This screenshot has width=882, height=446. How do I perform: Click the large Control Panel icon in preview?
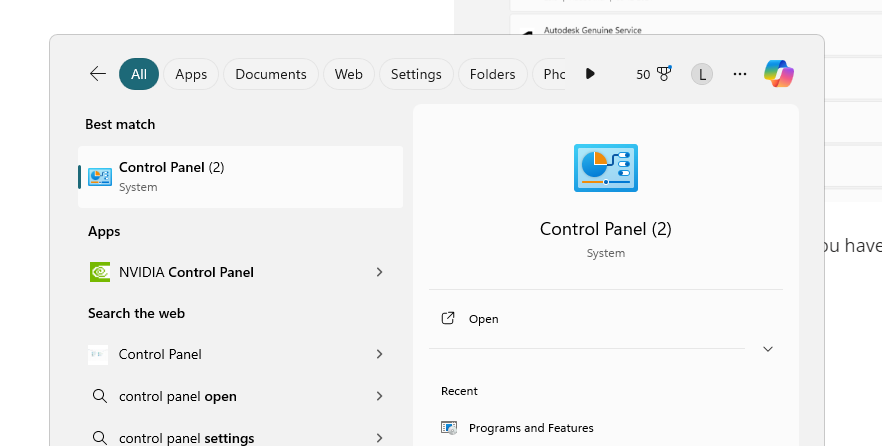pyautogui.click(x=606, y=168)
